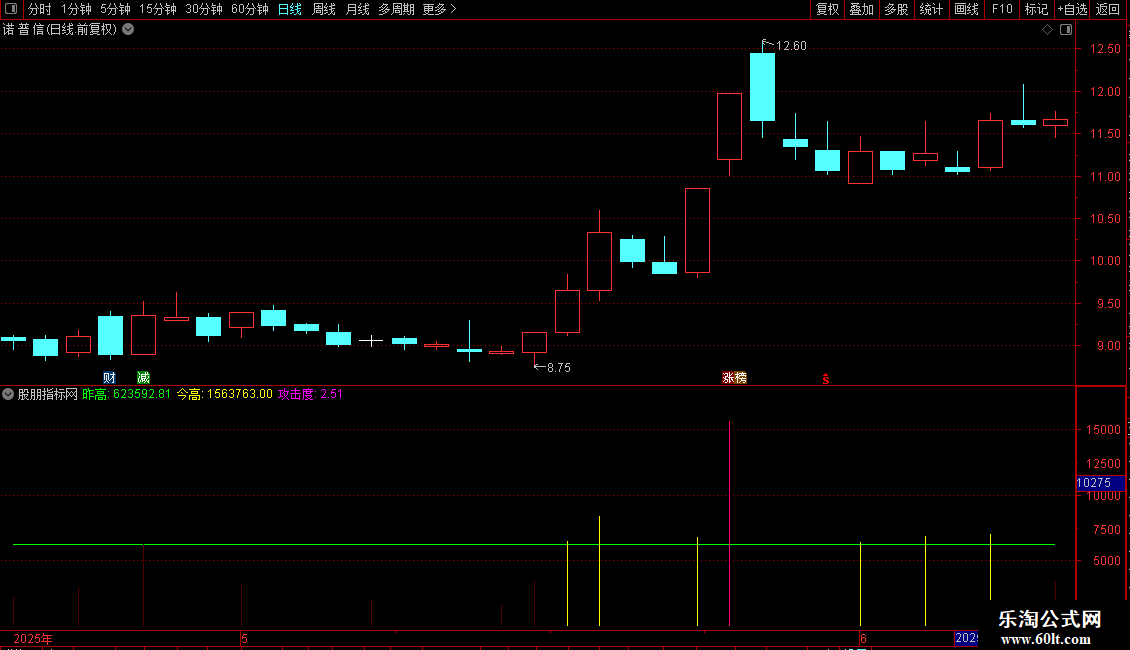1130x650 pixels.
Task: Click the 9.00 price axis label
Action: click(x=1108, y=346)
